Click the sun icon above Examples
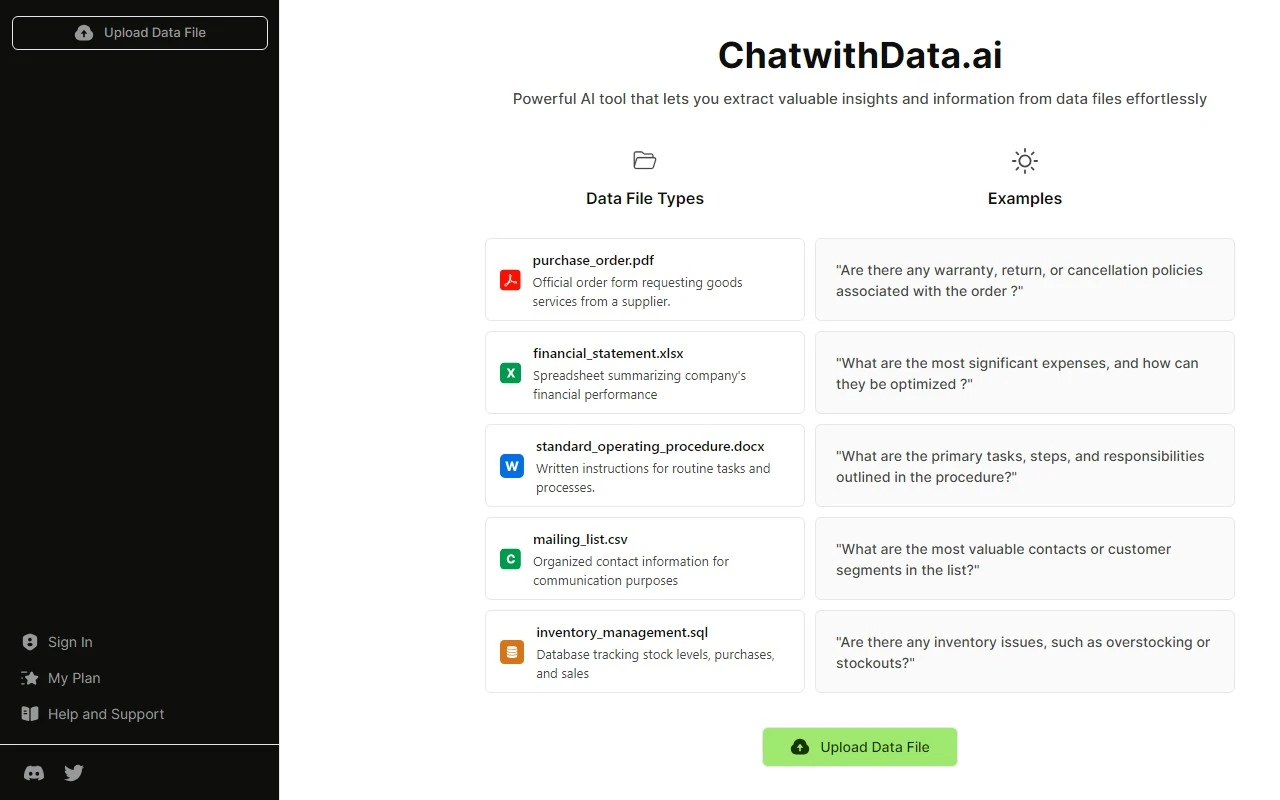 [1025, 161]
